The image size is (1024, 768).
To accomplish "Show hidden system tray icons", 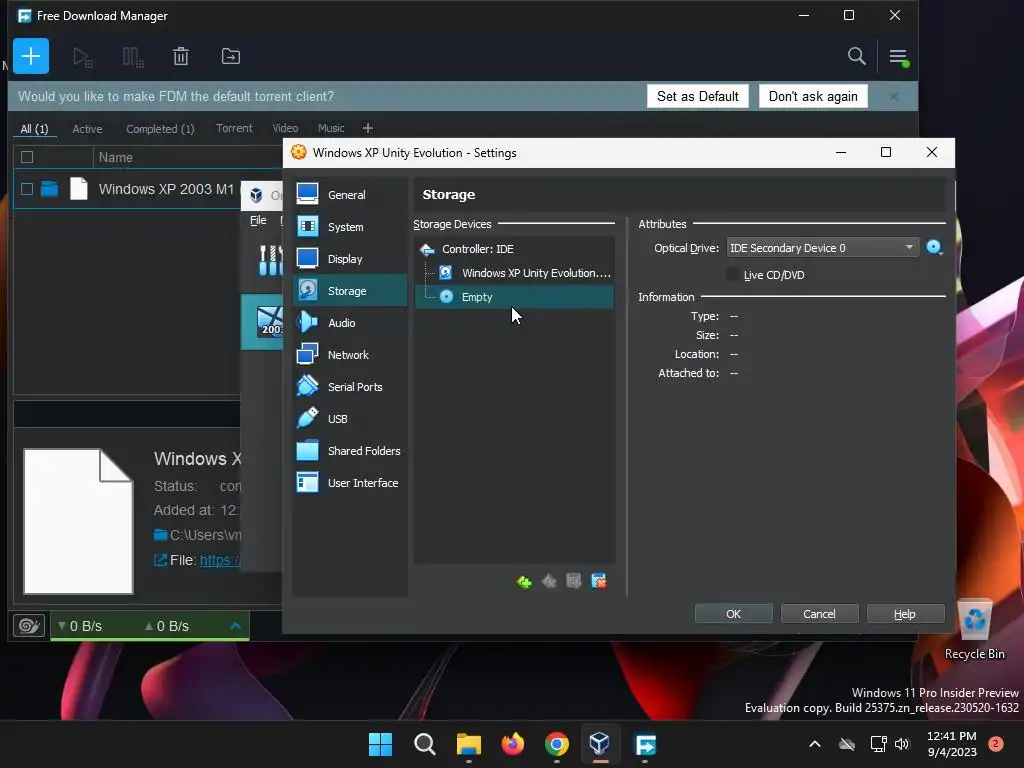I will pyautogui.click(x=814, y=744).
